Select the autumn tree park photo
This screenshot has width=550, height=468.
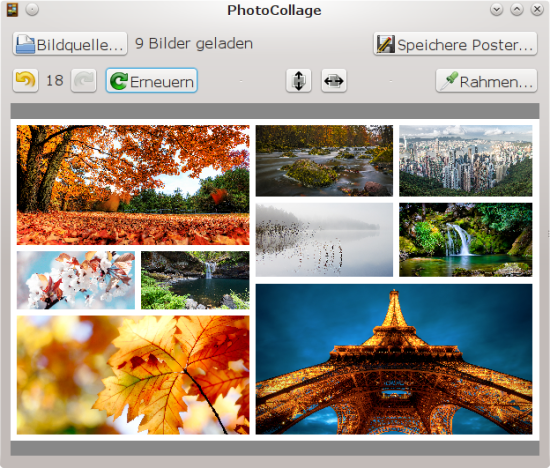(133, 185)
